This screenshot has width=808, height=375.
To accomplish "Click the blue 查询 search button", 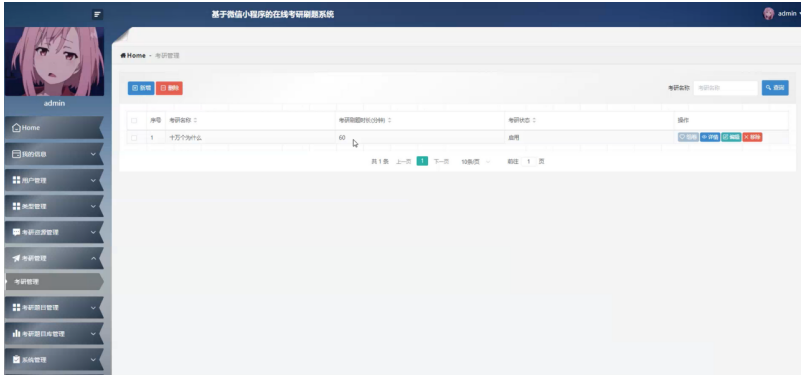I will (x=775, y=88).
